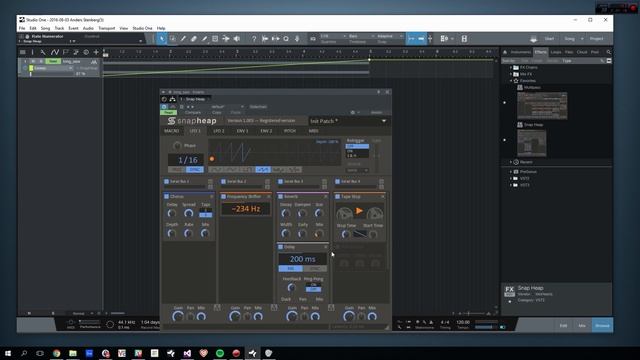The image size is (640, 360).
Task: Switch the LFO rate mode to SYNC
Action: click(195, 169)
